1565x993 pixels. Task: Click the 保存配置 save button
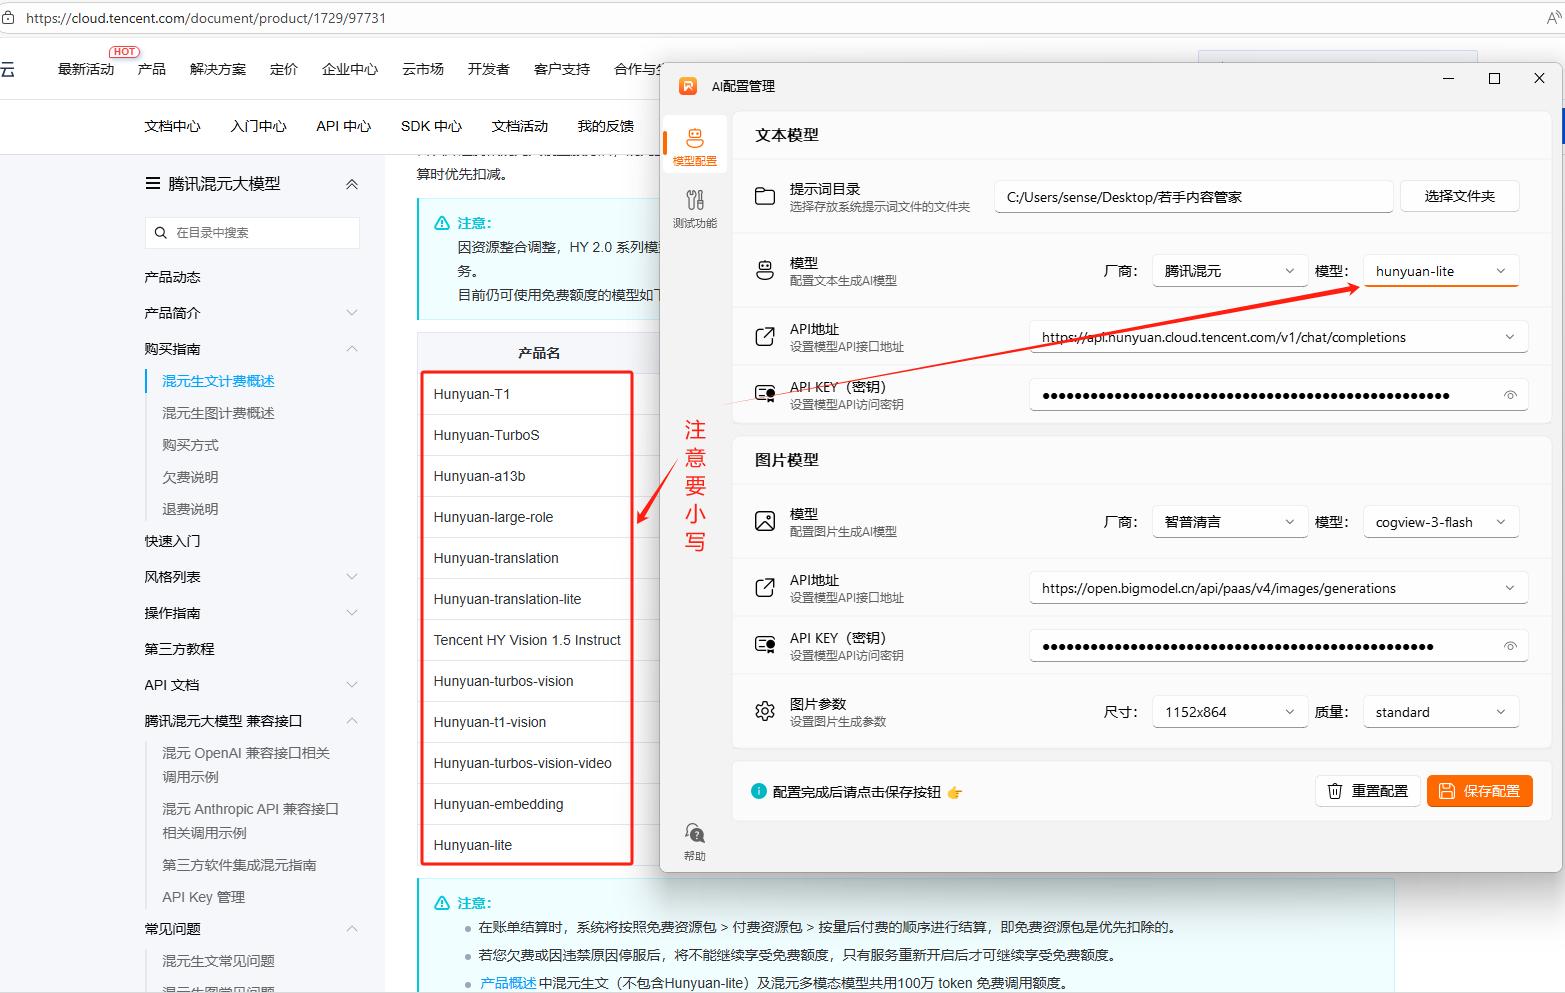(x=1480, y=790)
